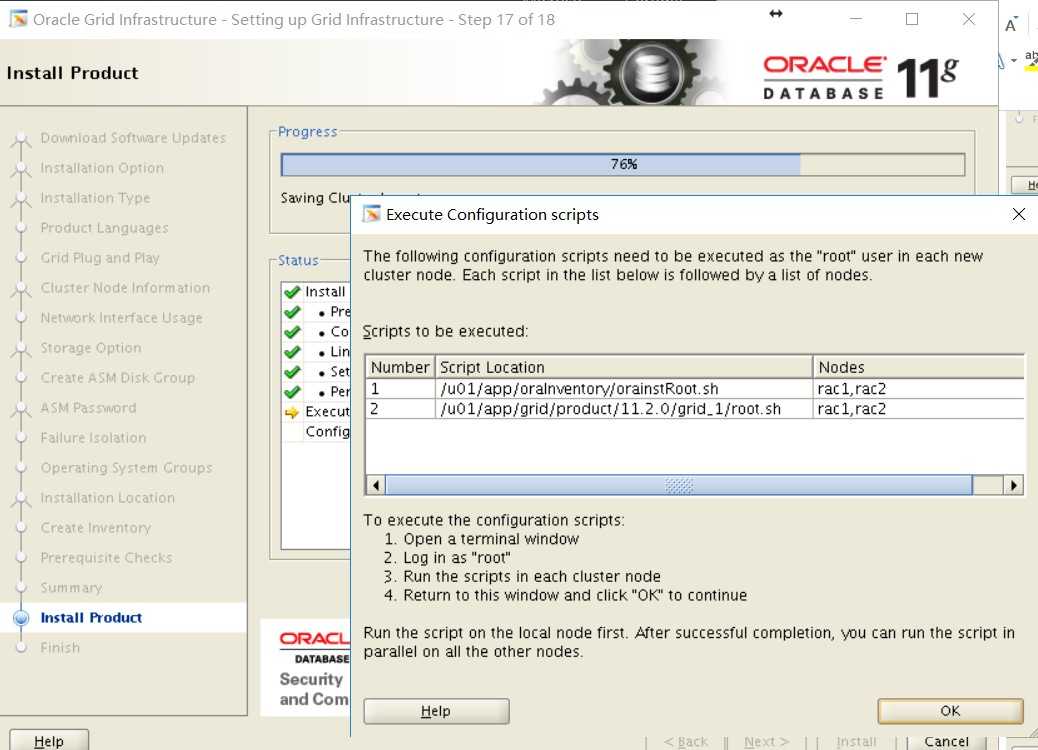
Task: Select the orainstRoot.sh script path cell
Action: (x=624, y=389)
